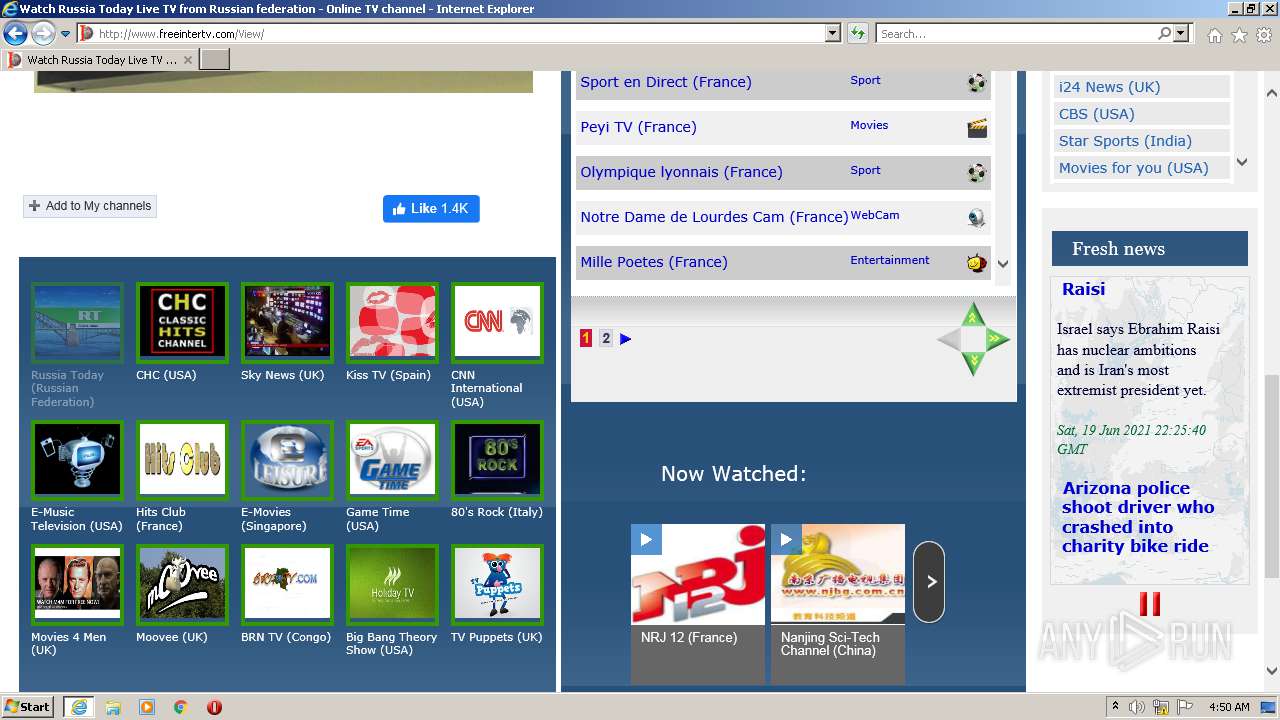Open Hits Club (France) thumbnail
Viewport: 1280px width, 720px height.
click(182, 460)
